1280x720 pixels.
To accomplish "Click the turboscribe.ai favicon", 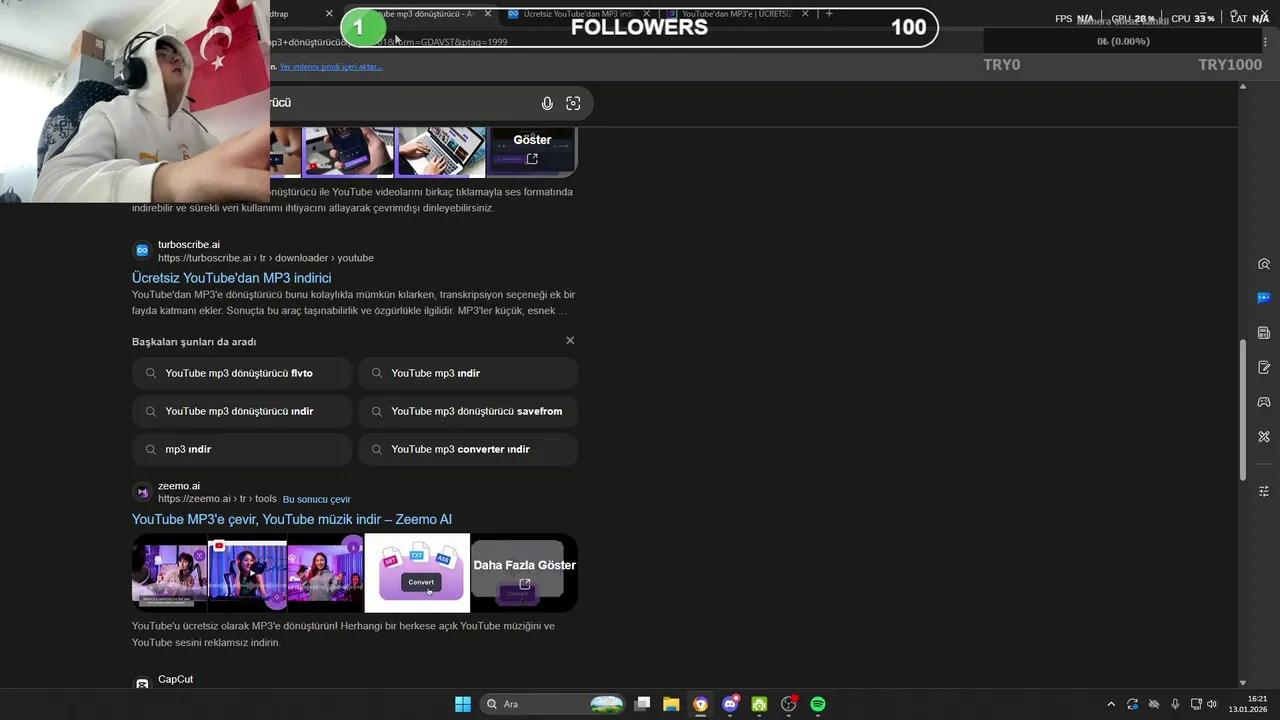I will (x=142, y=250).
